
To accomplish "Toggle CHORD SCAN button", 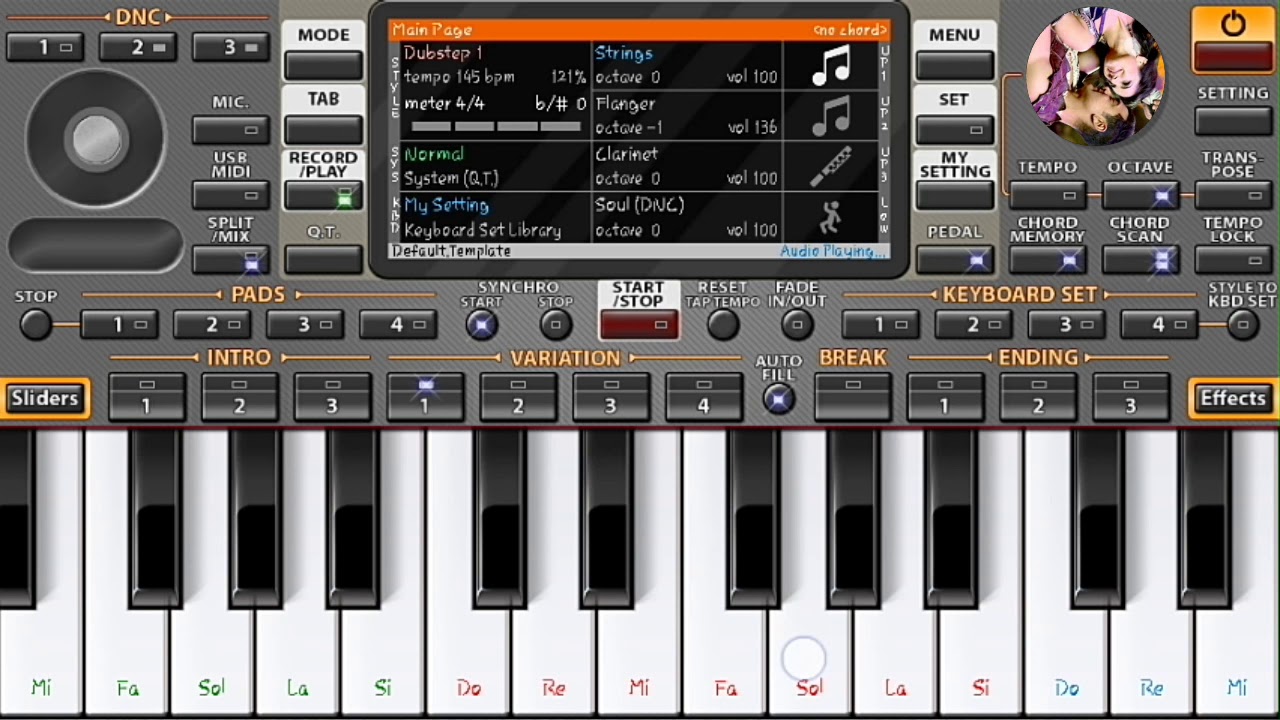I will point(1140,260).
